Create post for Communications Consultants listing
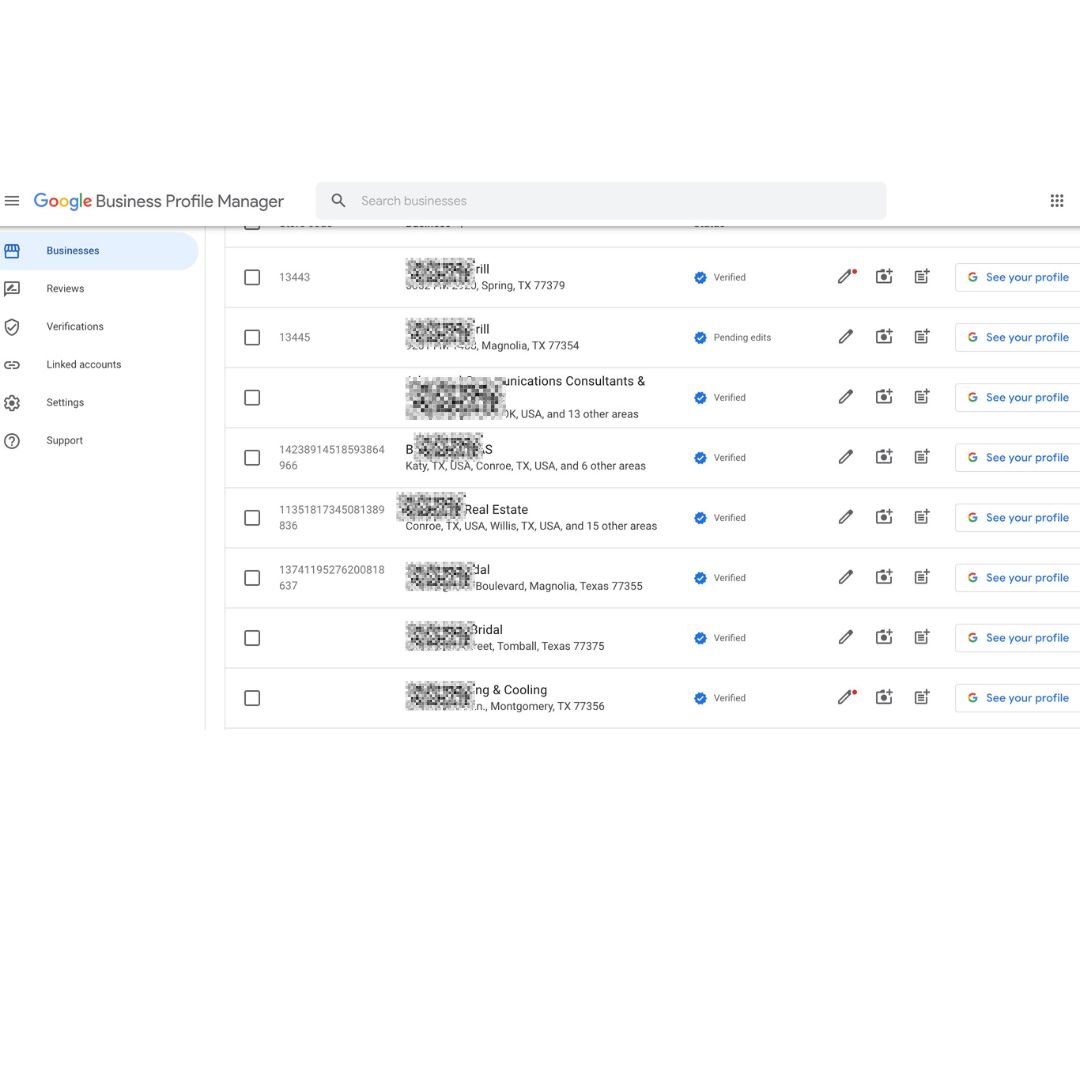The height and width of the screenshot is (1080, 1080). [922, 397]
